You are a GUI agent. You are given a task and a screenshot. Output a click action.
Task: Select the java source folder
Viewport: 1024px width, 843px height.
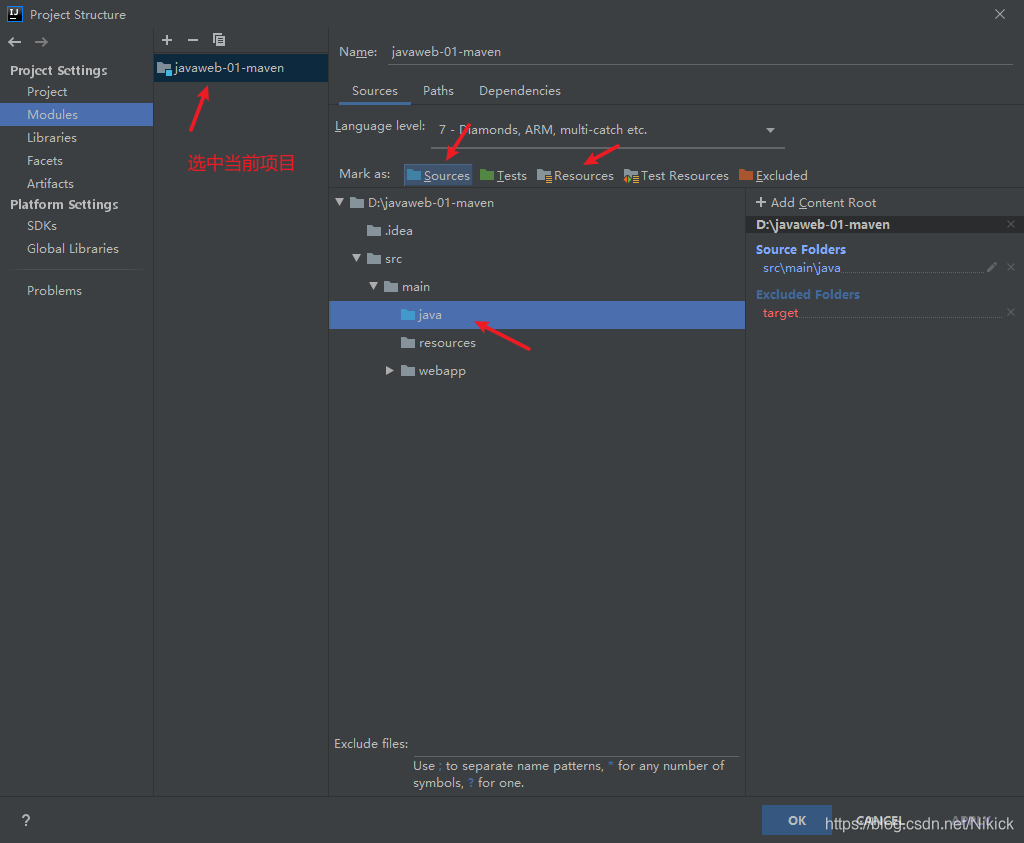point(537,315)
